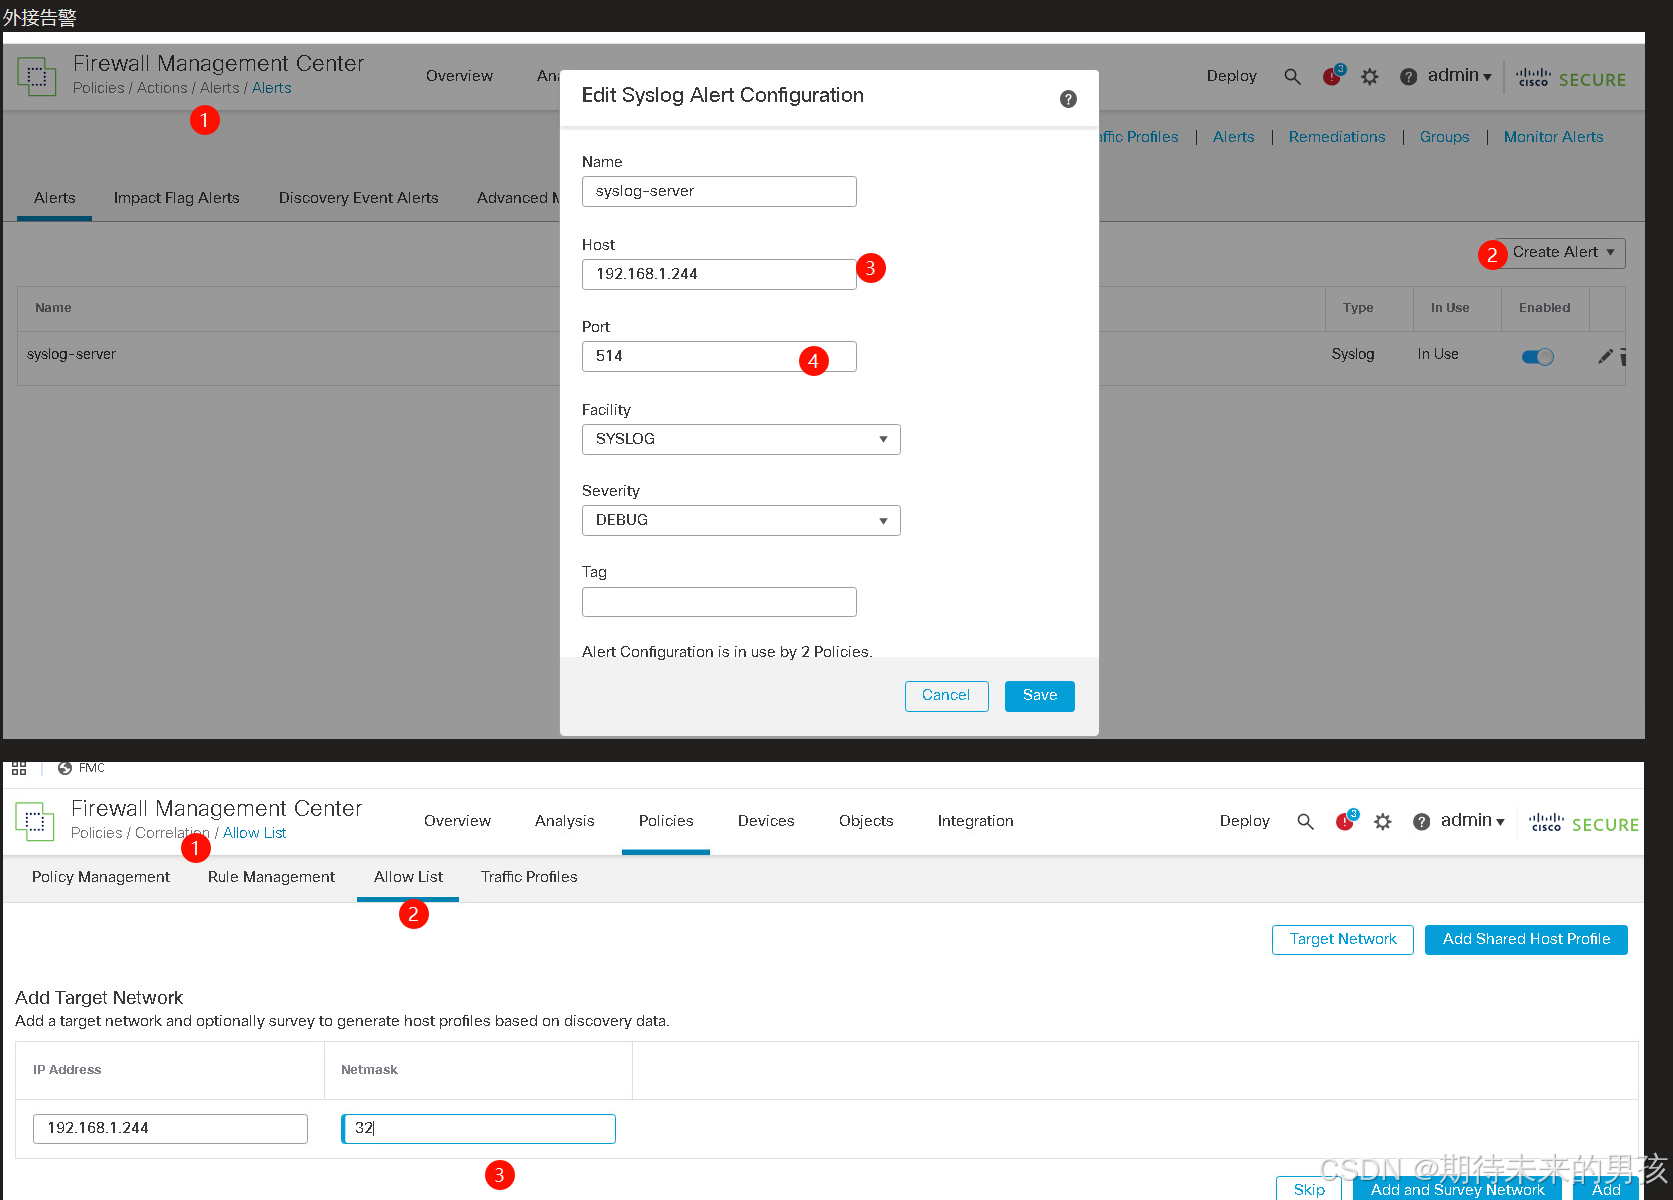Open the Alerts link in top submenu
1673x1200 pixels.
[x=1233, y=137]
